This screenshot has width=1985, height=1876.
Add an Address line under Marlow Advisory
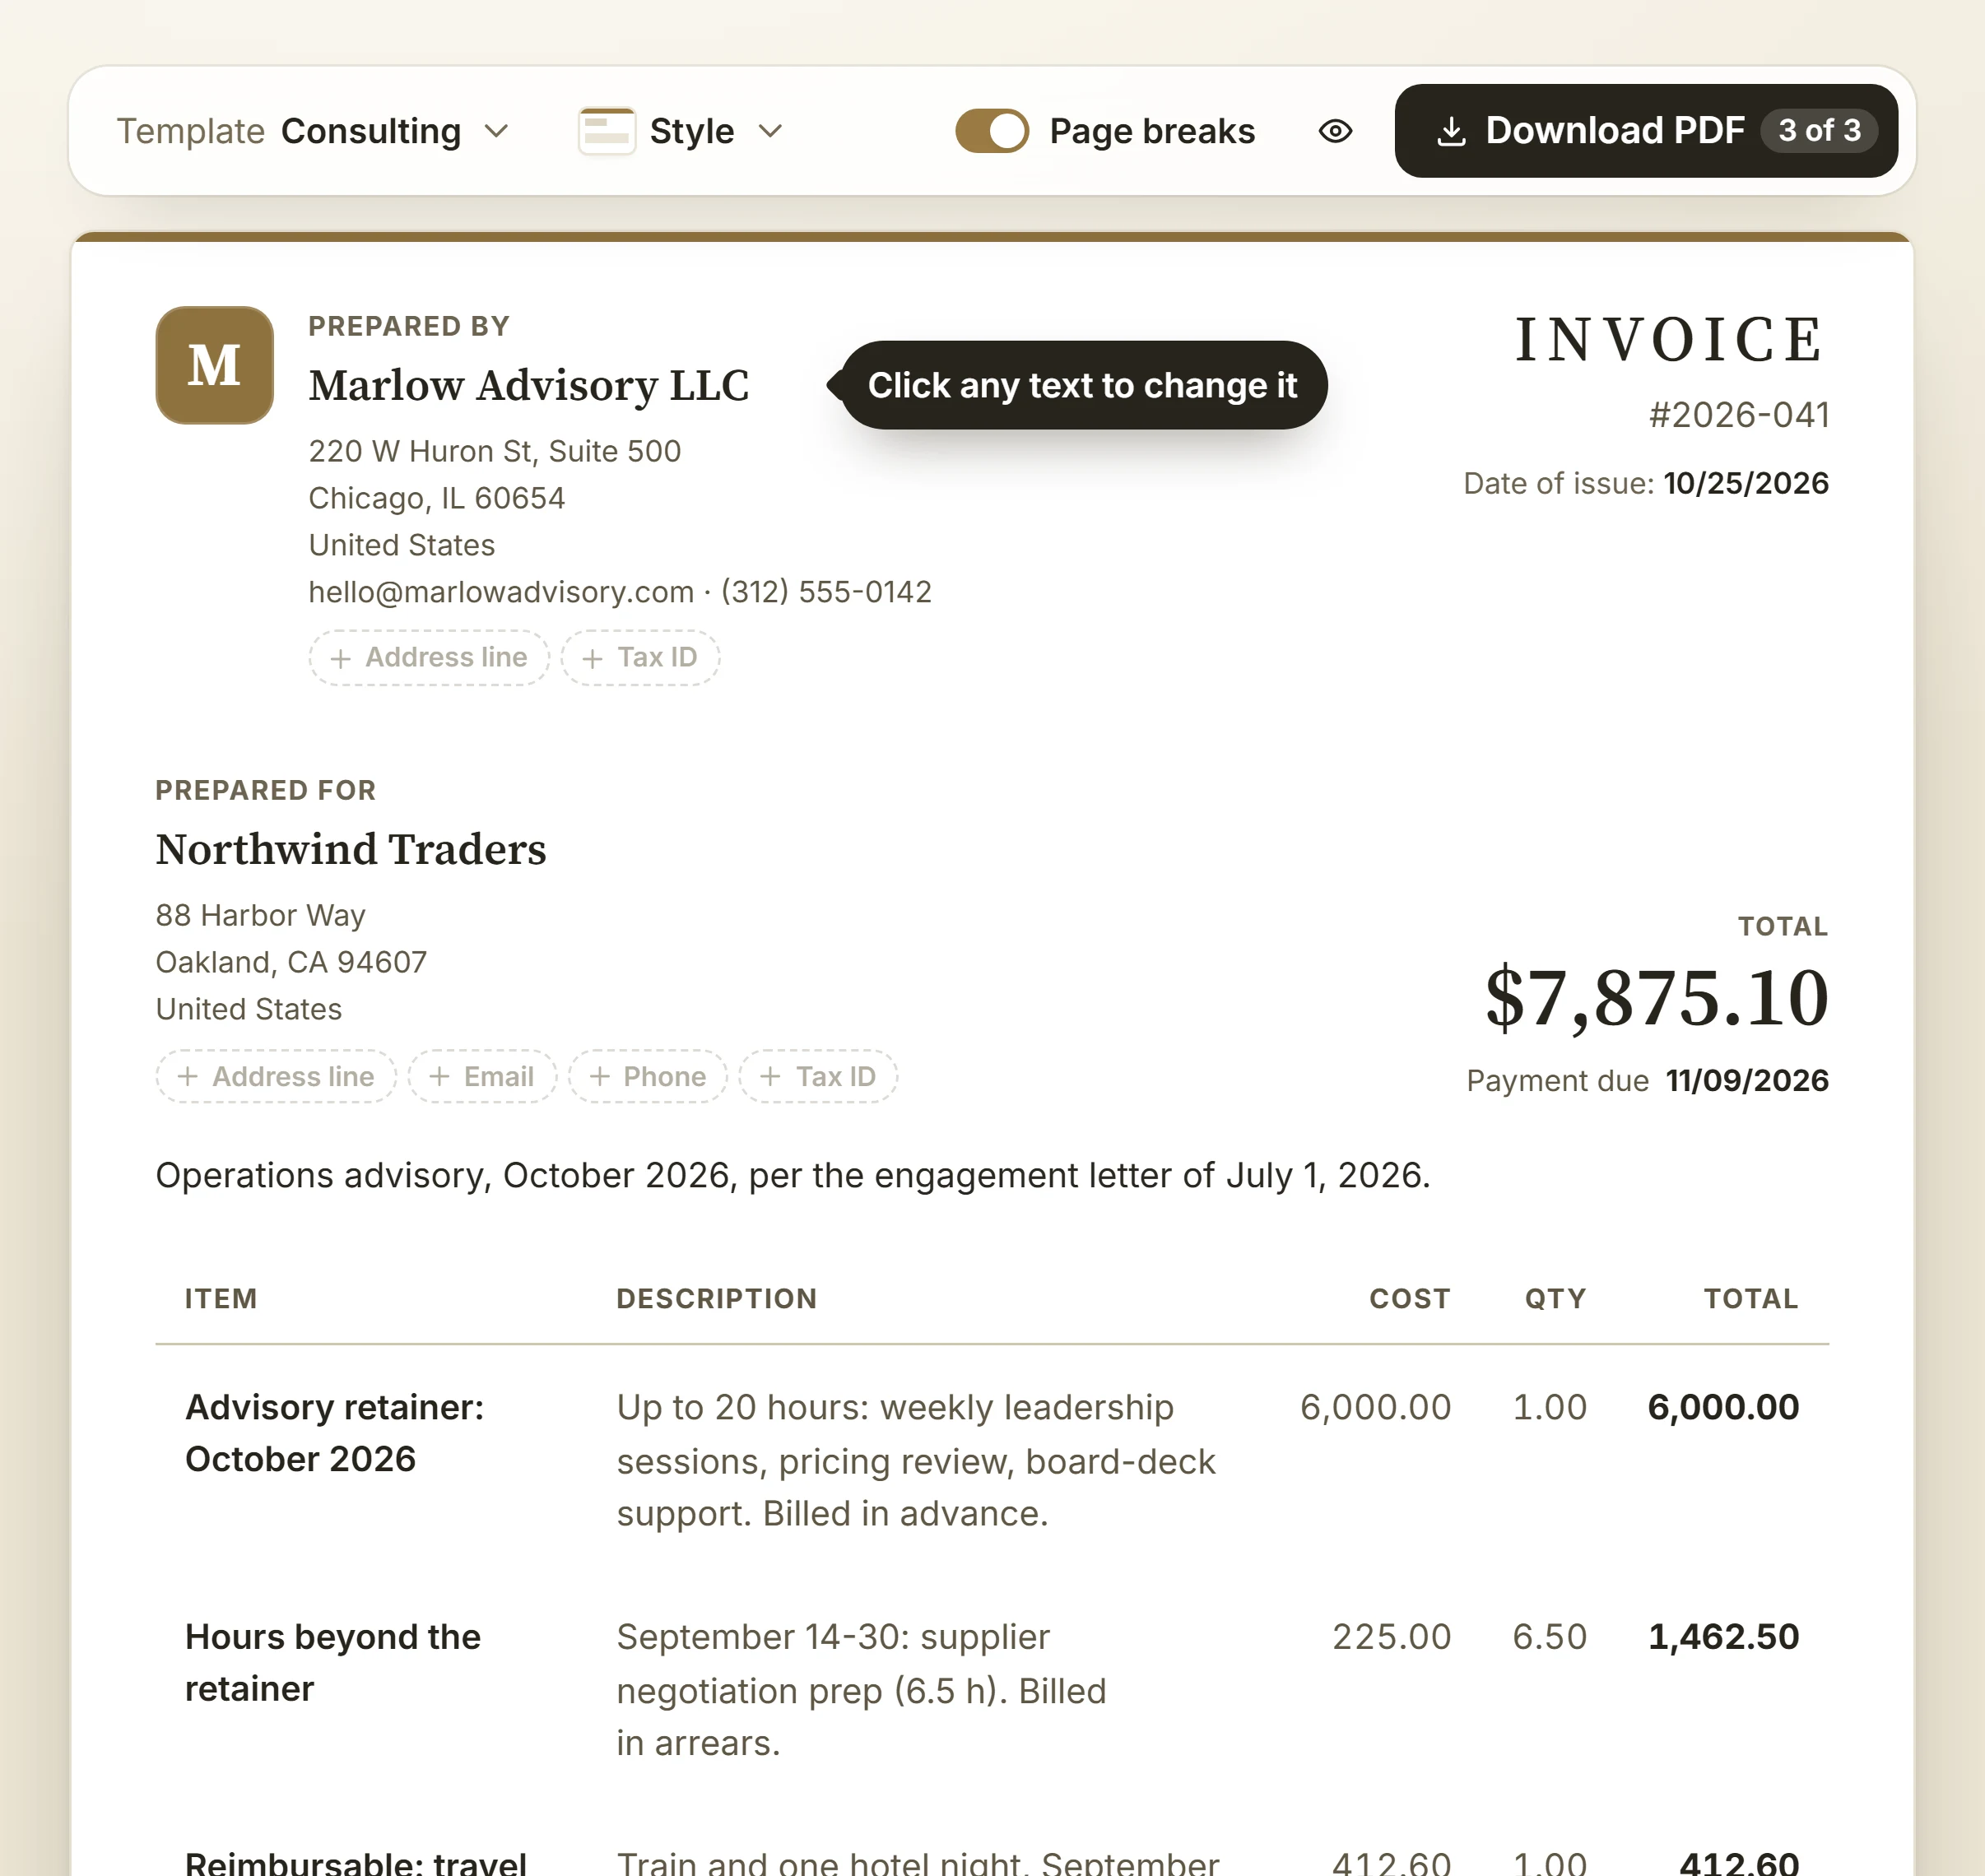(429, 657)
